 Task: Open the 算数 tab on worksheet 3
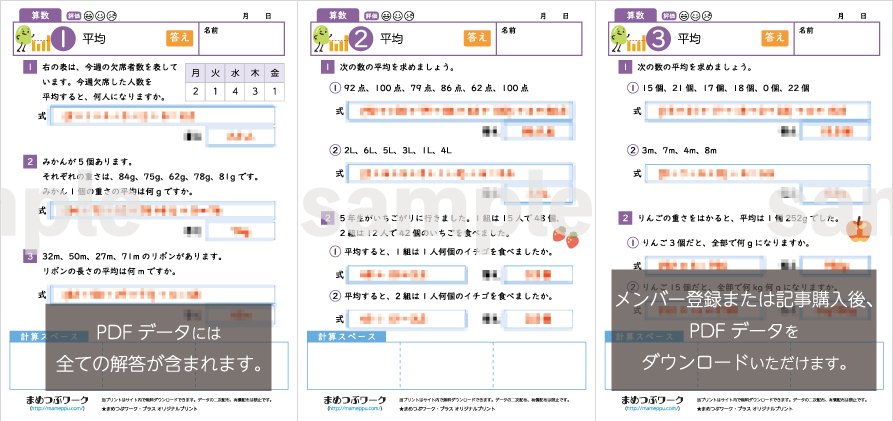(636, 15)
